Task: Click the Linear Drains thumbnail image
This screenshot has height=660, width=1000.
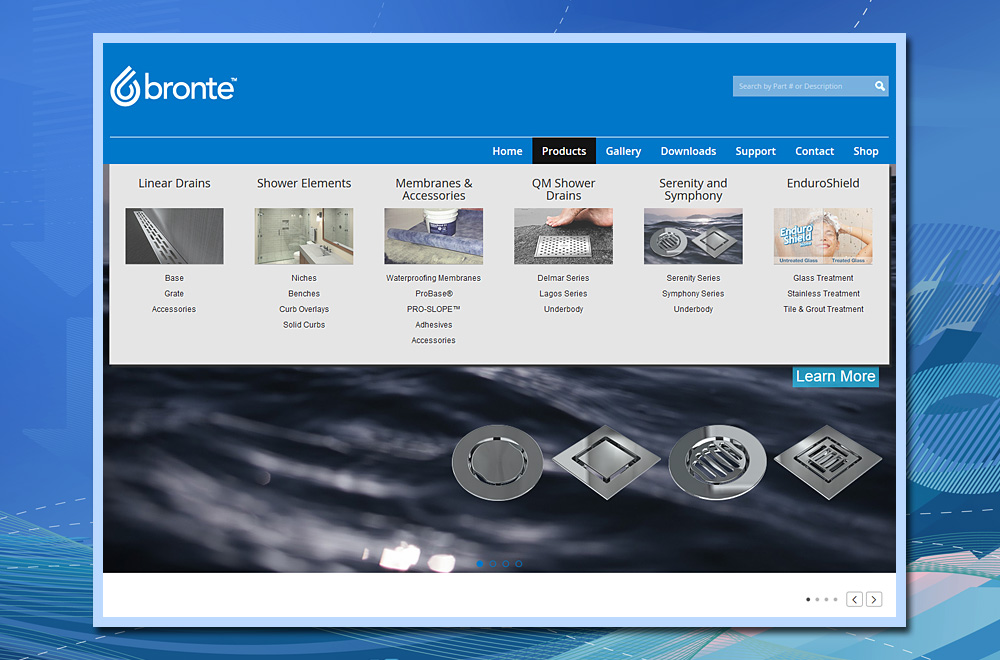Action: coord(174,236)
